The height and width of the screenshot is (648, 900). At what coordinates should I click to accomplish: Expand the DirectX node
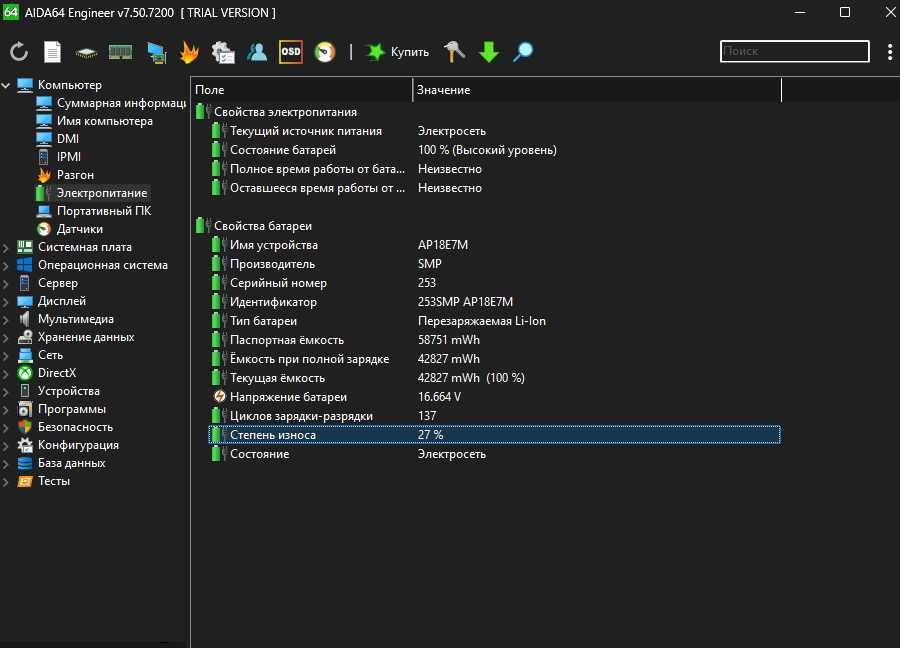(x=6, y=373)
